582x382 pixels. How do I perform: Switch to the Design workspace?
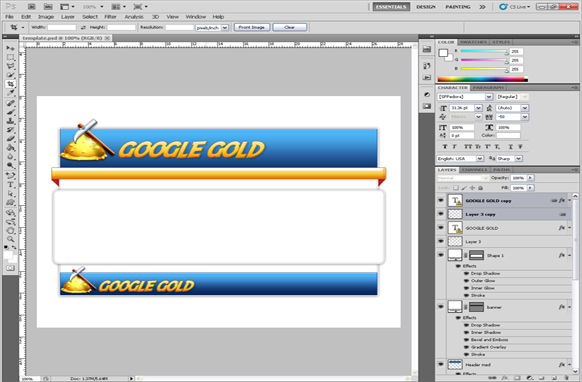click(426, 7)
